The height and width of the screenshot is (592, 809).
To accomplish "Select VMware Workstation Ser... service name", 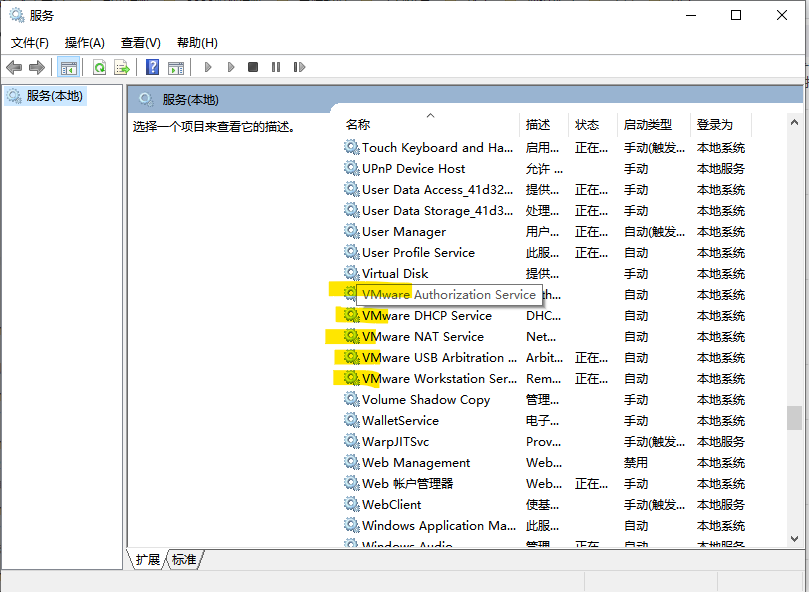I will point(439,379).
